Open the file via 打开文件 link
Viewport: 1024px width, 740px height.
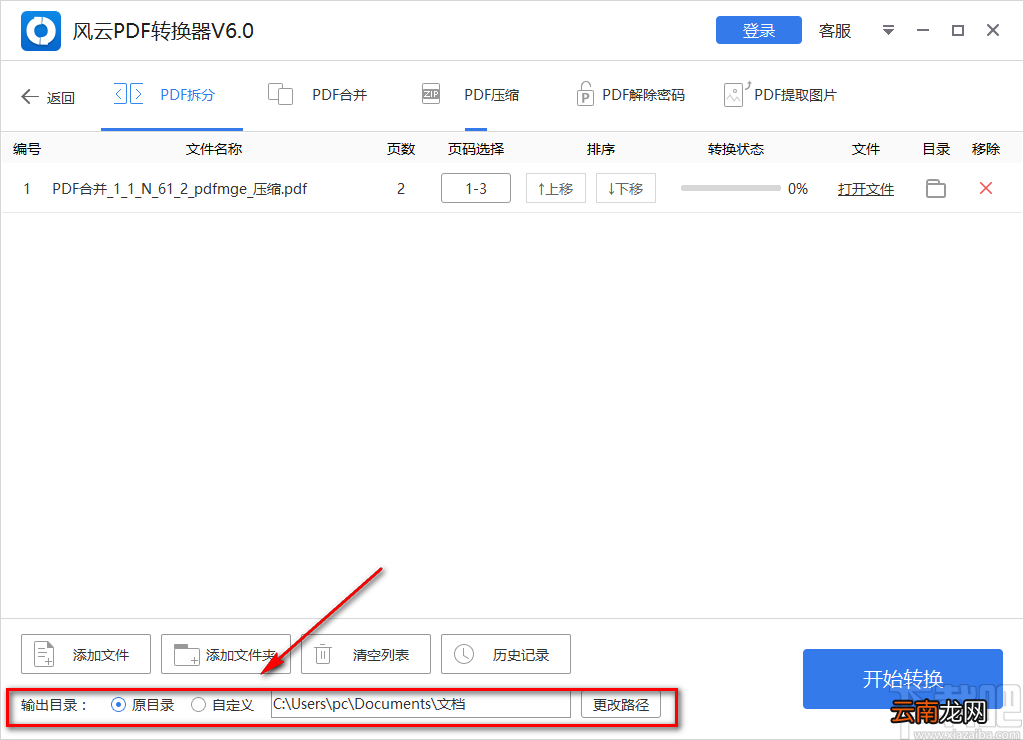click(x=866, y=189)
